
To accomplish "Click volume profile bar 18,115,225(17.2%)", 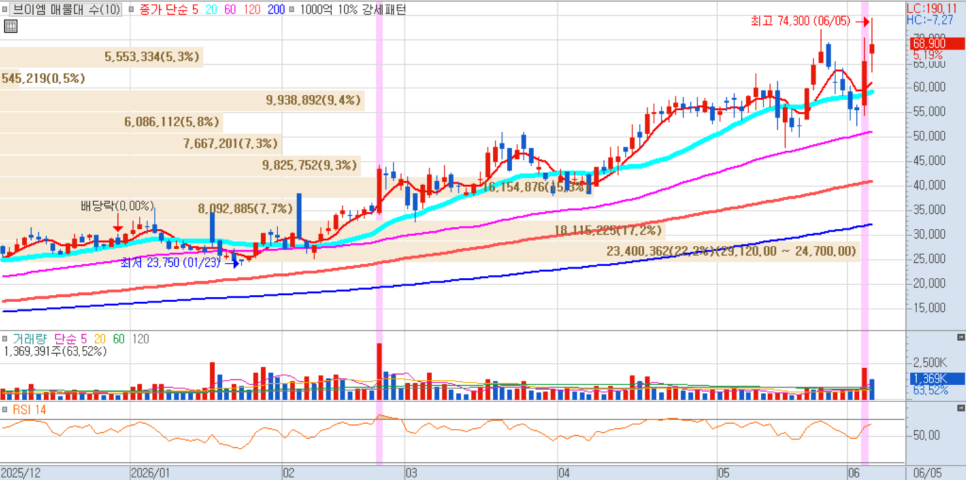I will (333, 231).
